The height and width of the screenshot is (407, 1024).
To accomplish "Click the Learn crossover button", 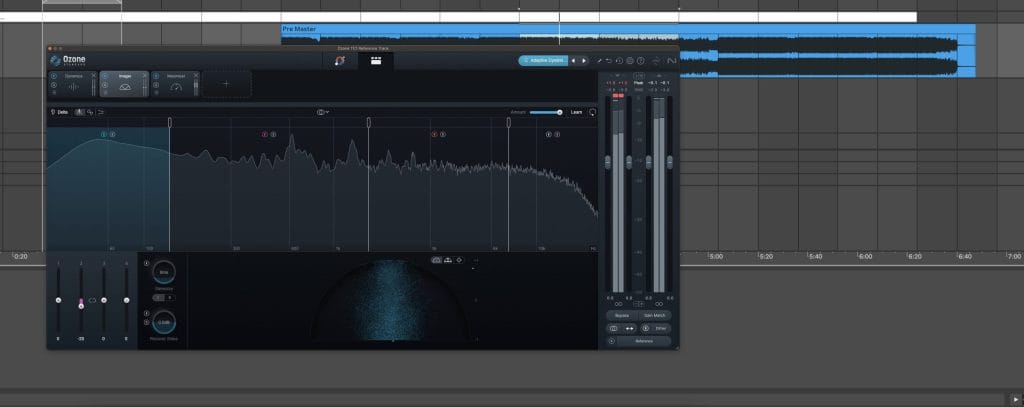I will click(x=576, y=112).
